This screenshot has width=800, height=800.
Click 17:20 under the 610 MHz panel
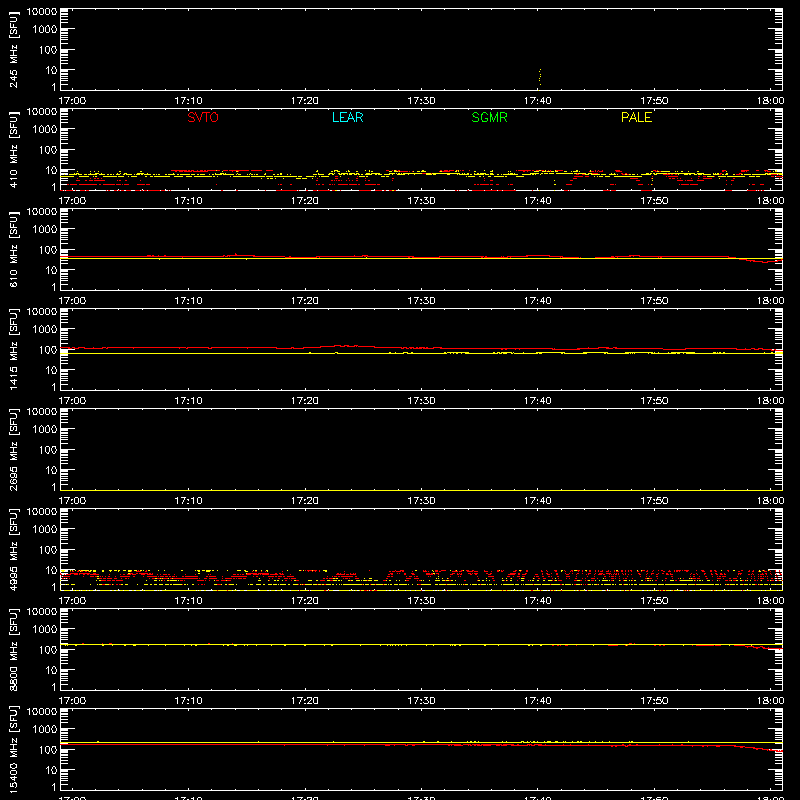[x=305, y=301]
